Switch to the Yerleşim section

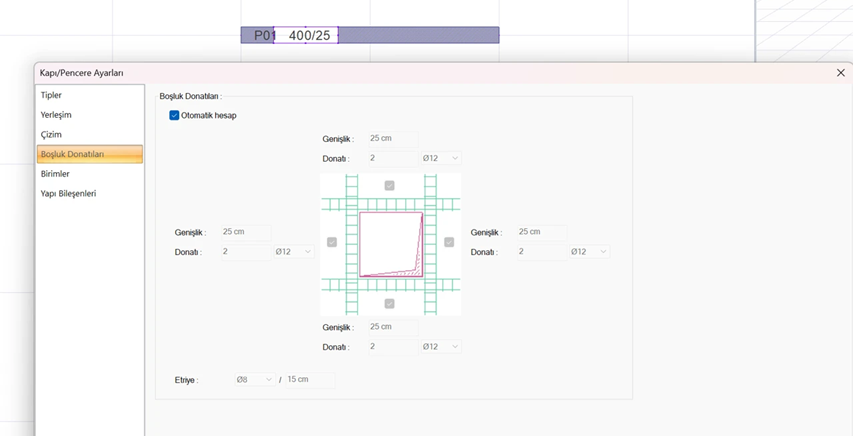click(56, 115)
